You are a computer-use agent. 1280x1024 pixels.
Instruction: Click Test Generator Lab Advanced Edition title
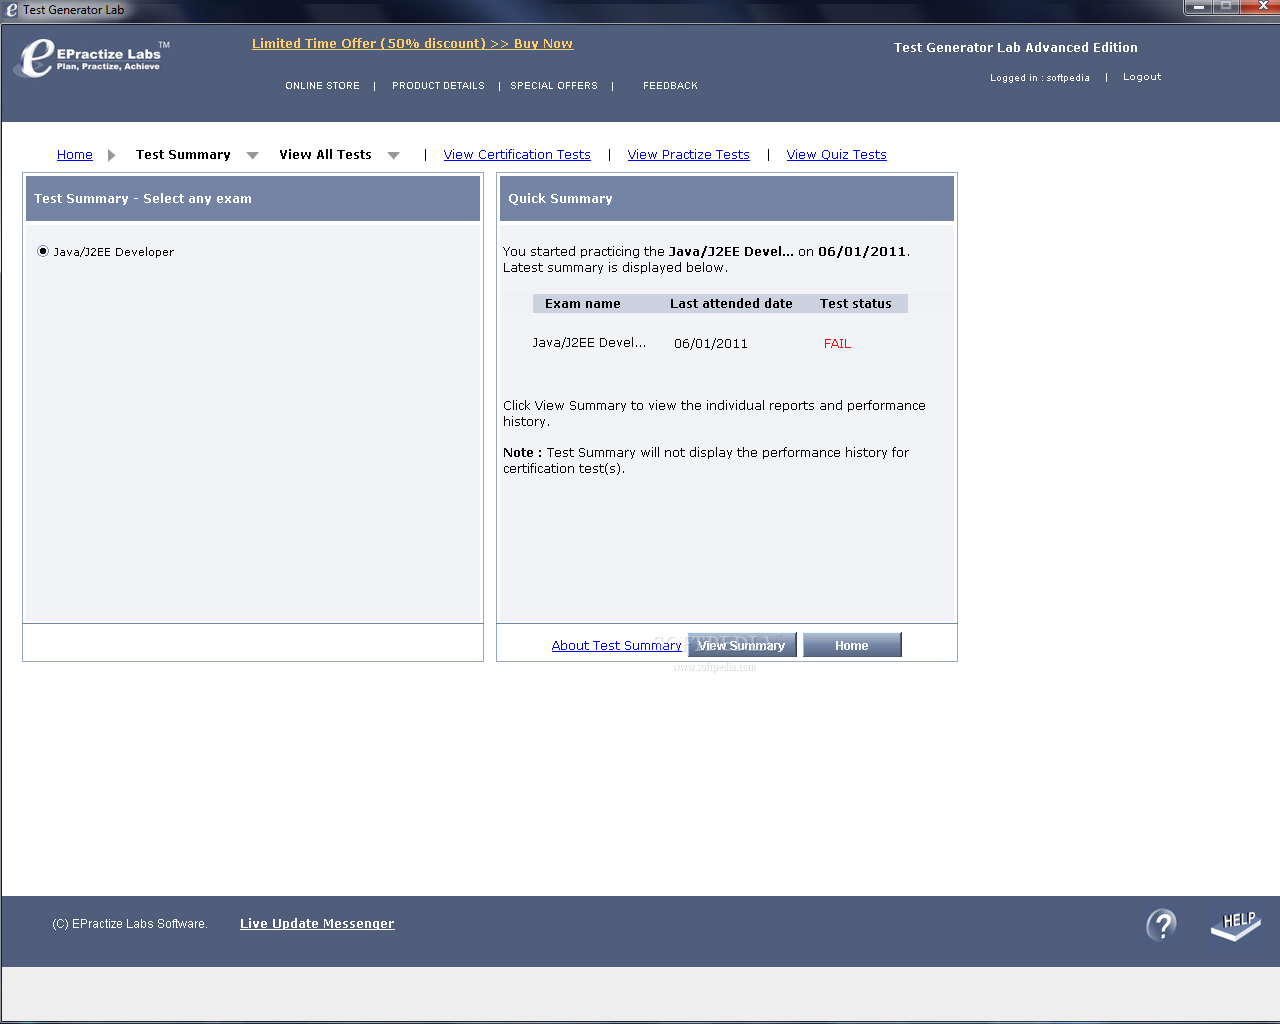pyautogui.click(x=1016, y=48)
